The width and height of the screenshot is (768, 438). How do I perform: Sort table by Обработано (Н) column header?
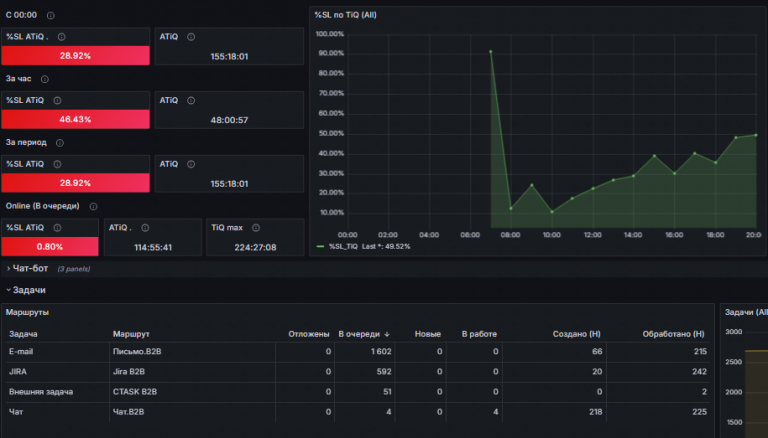tap(673, 334)
